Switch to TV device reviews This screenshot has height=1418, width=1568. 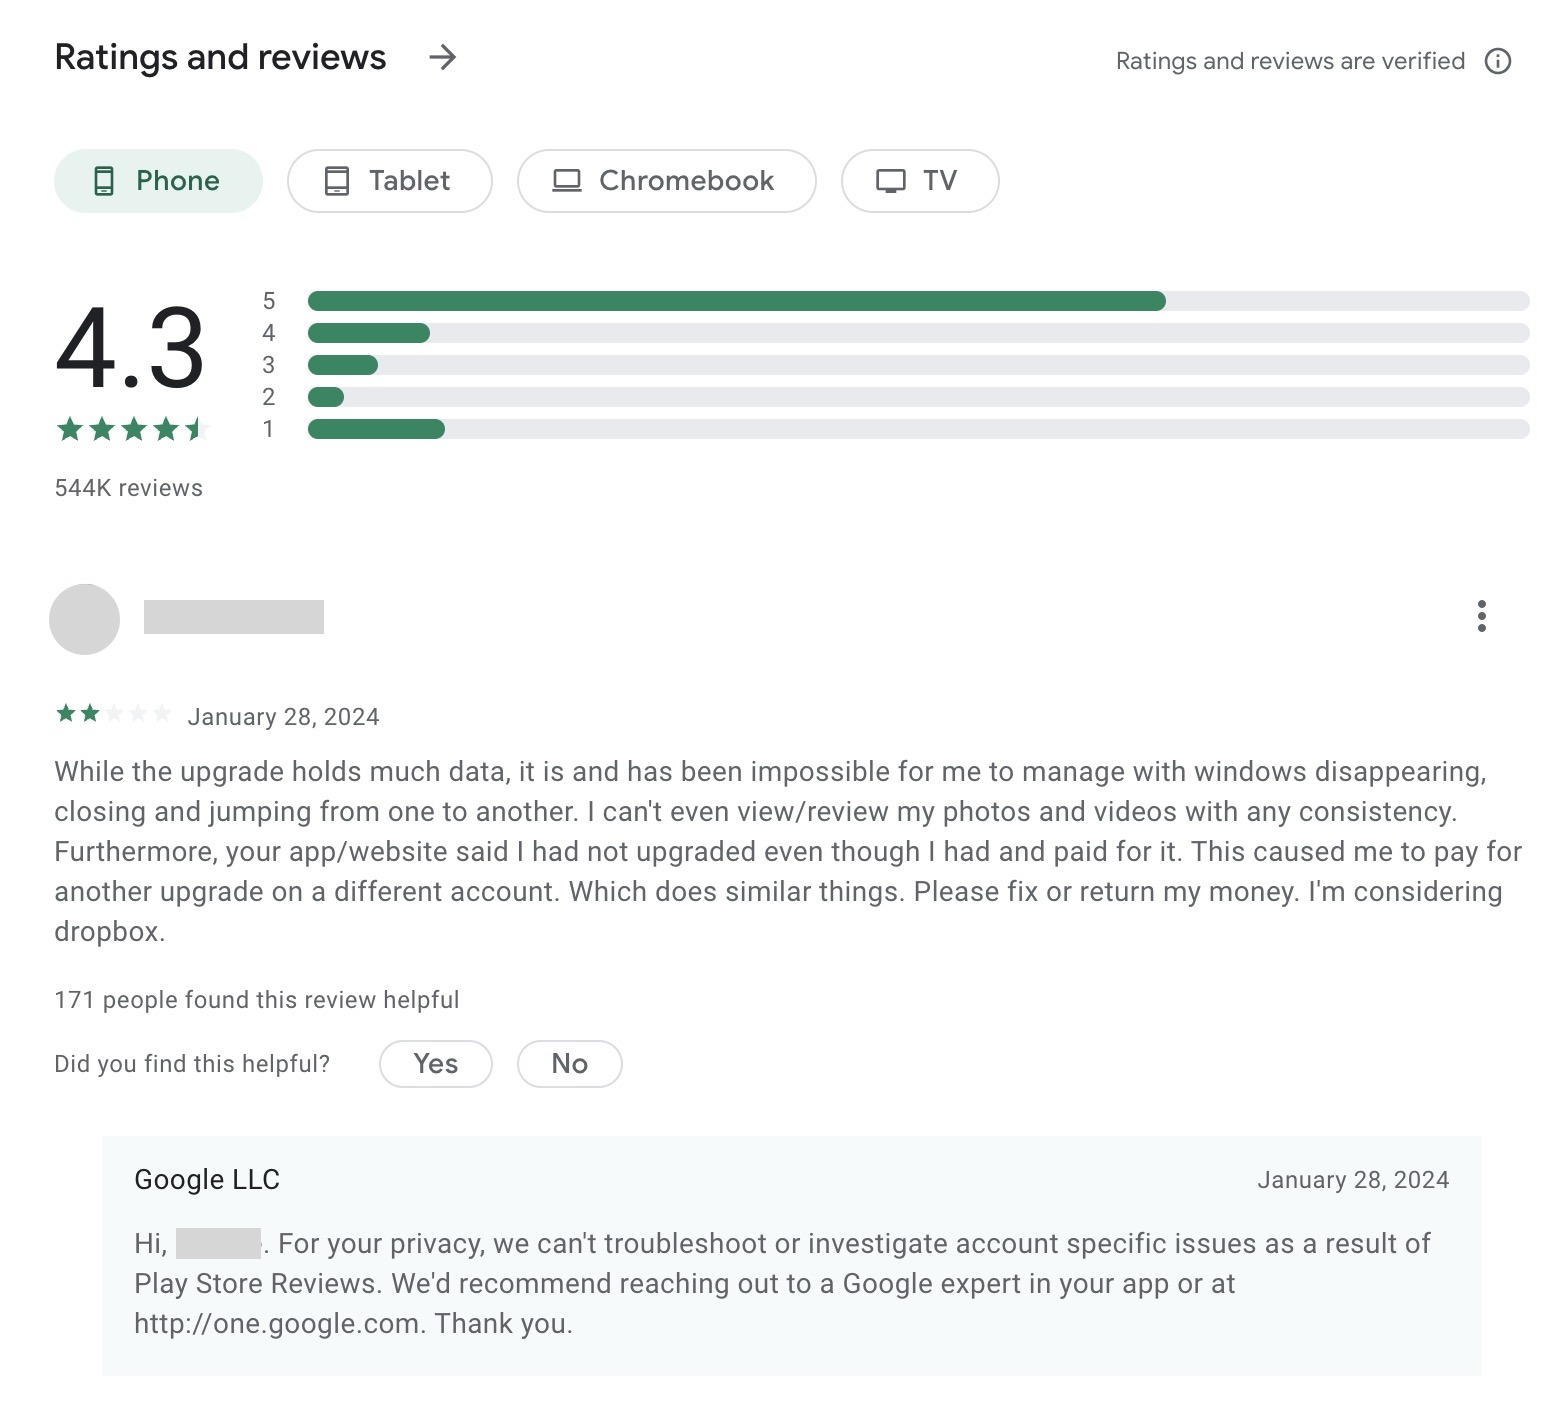[x=919, y=181]
